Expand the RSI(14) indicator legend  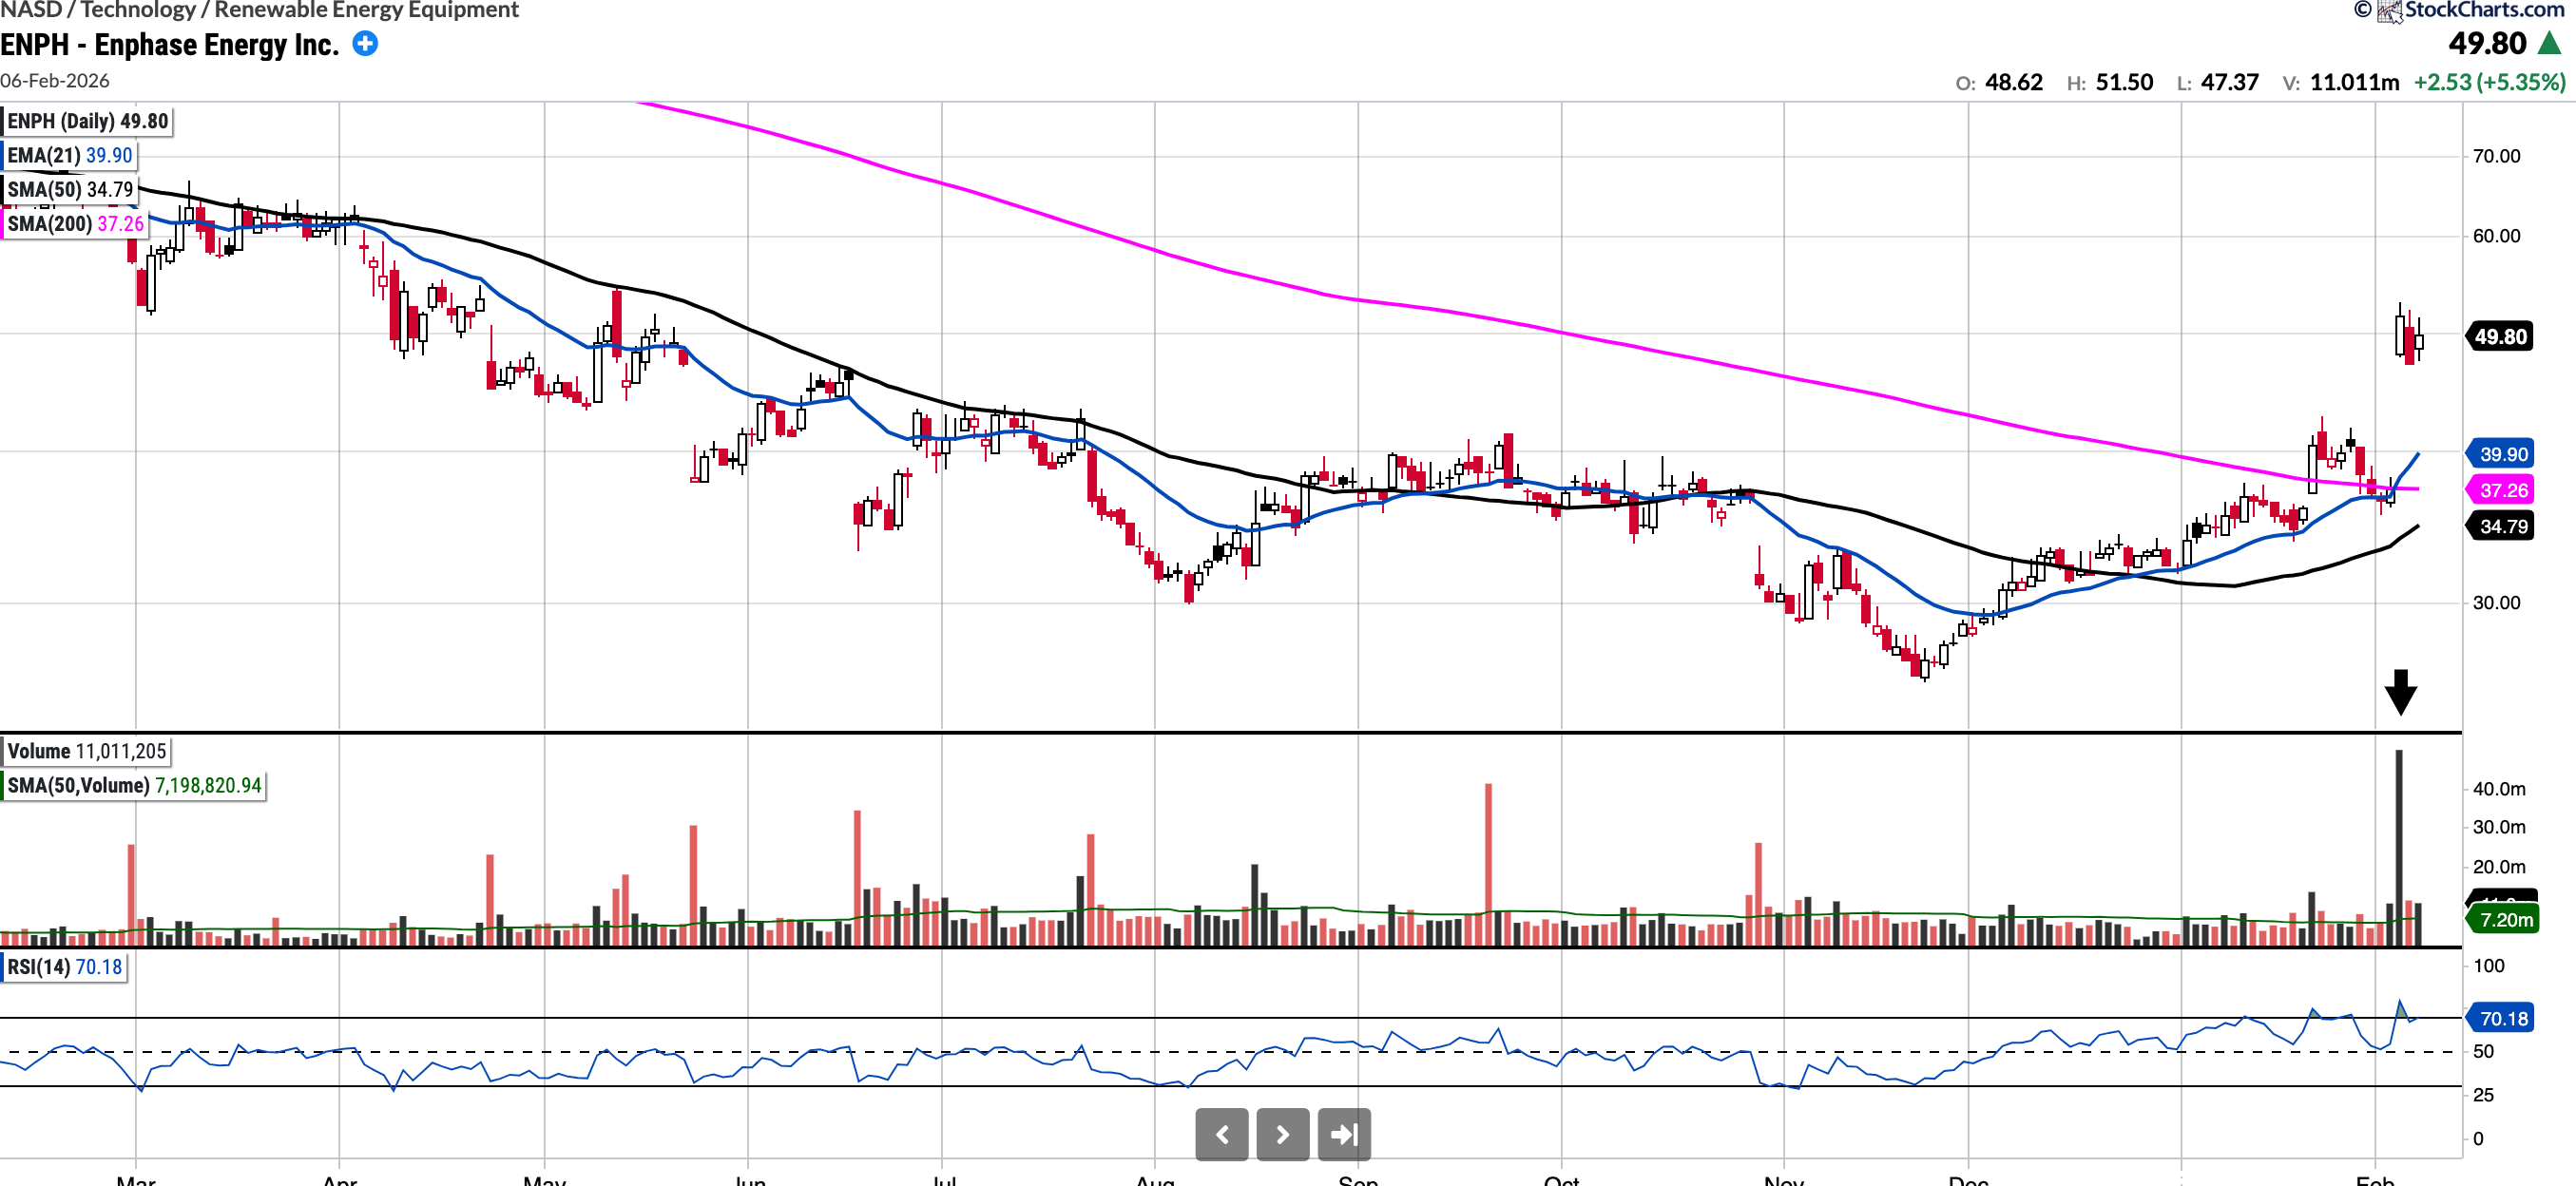click(x=64, y=967)
